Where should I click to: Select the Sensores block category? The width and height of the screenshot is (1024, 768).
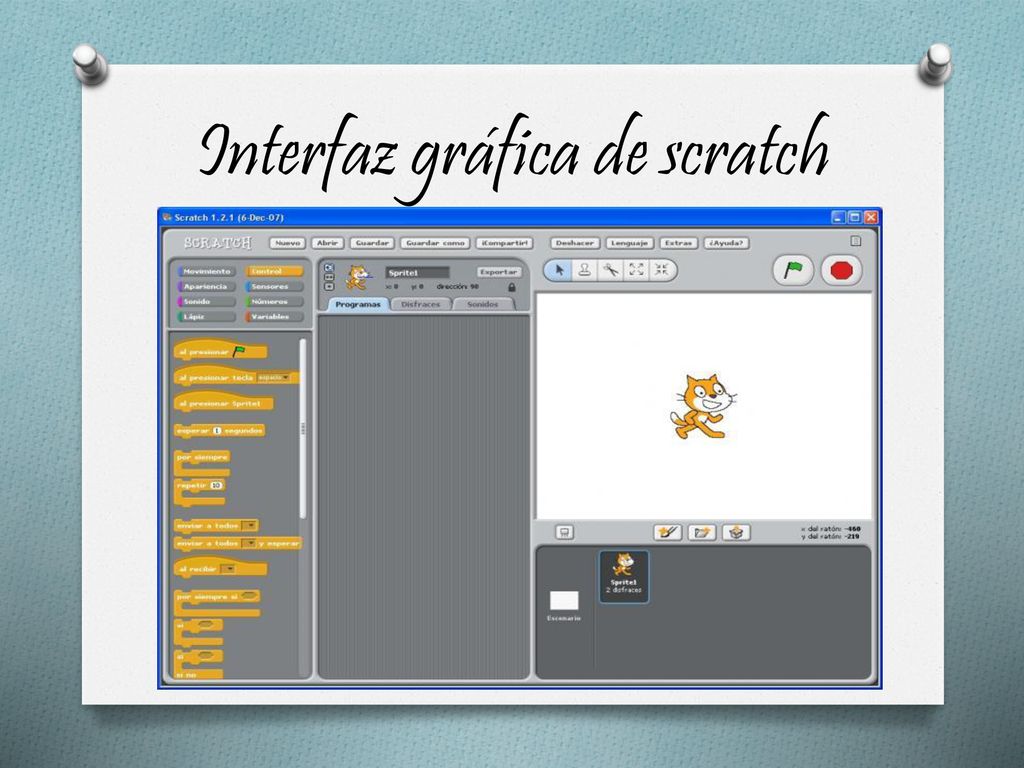(x=274, y=286)
